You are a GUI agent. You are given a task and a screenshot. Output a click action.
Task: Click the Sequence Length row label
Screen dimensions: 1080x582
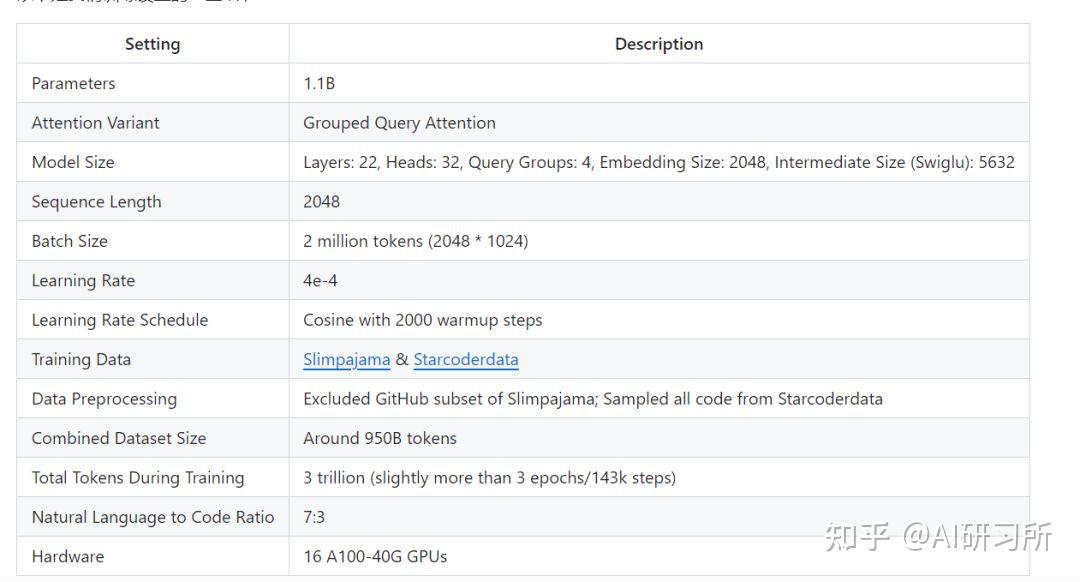click(x=96, y=202)
